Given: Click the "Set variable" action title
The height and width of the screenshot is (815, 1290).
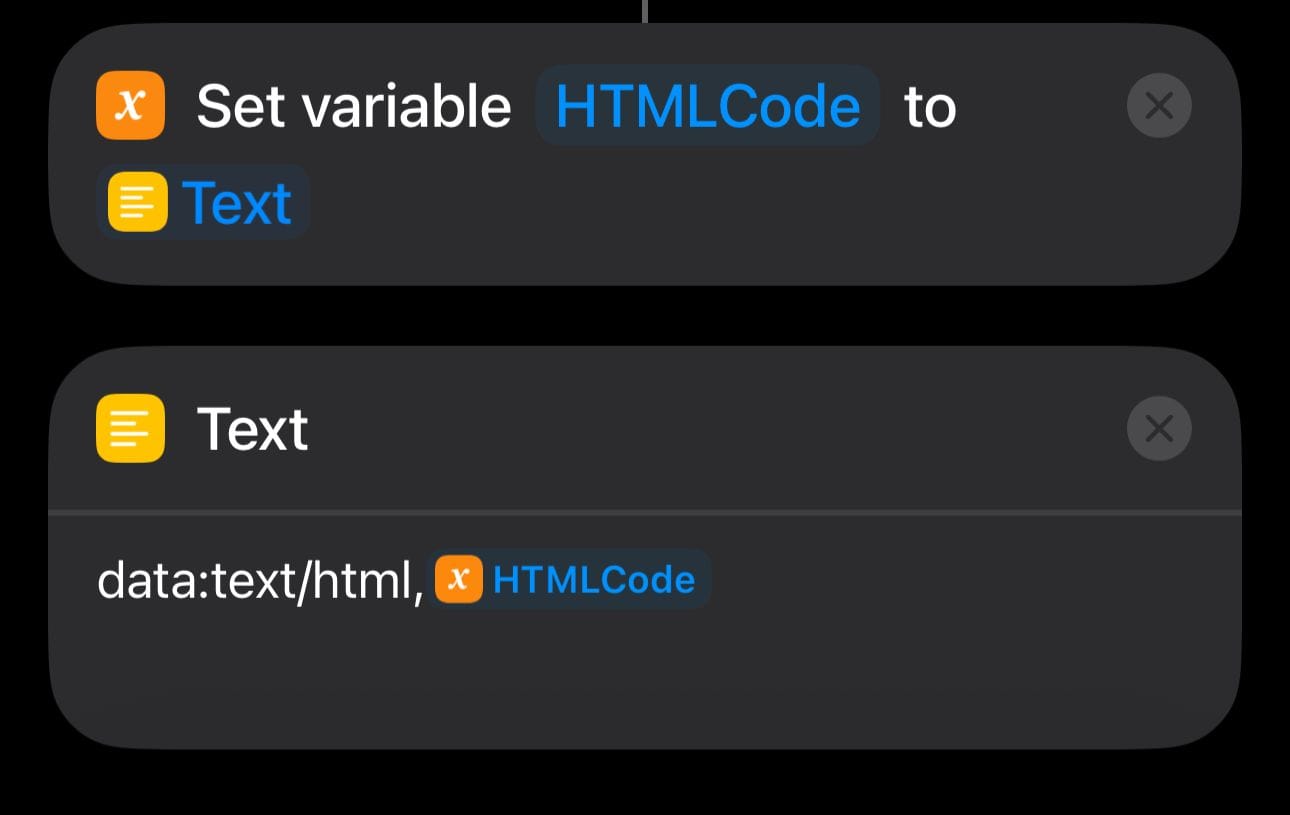Looking at the screenshot, I should point(353,106).
